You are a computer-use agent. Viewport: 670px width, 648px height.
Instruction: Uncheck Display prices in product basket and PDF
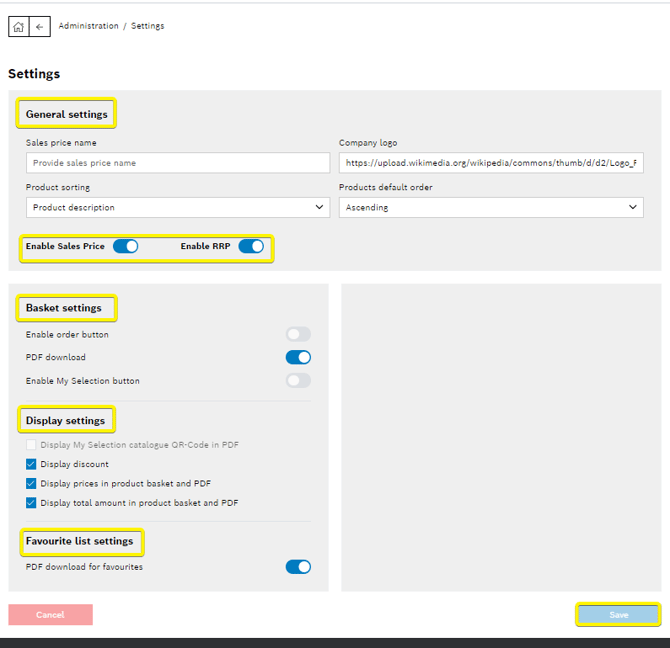point(32,484)
